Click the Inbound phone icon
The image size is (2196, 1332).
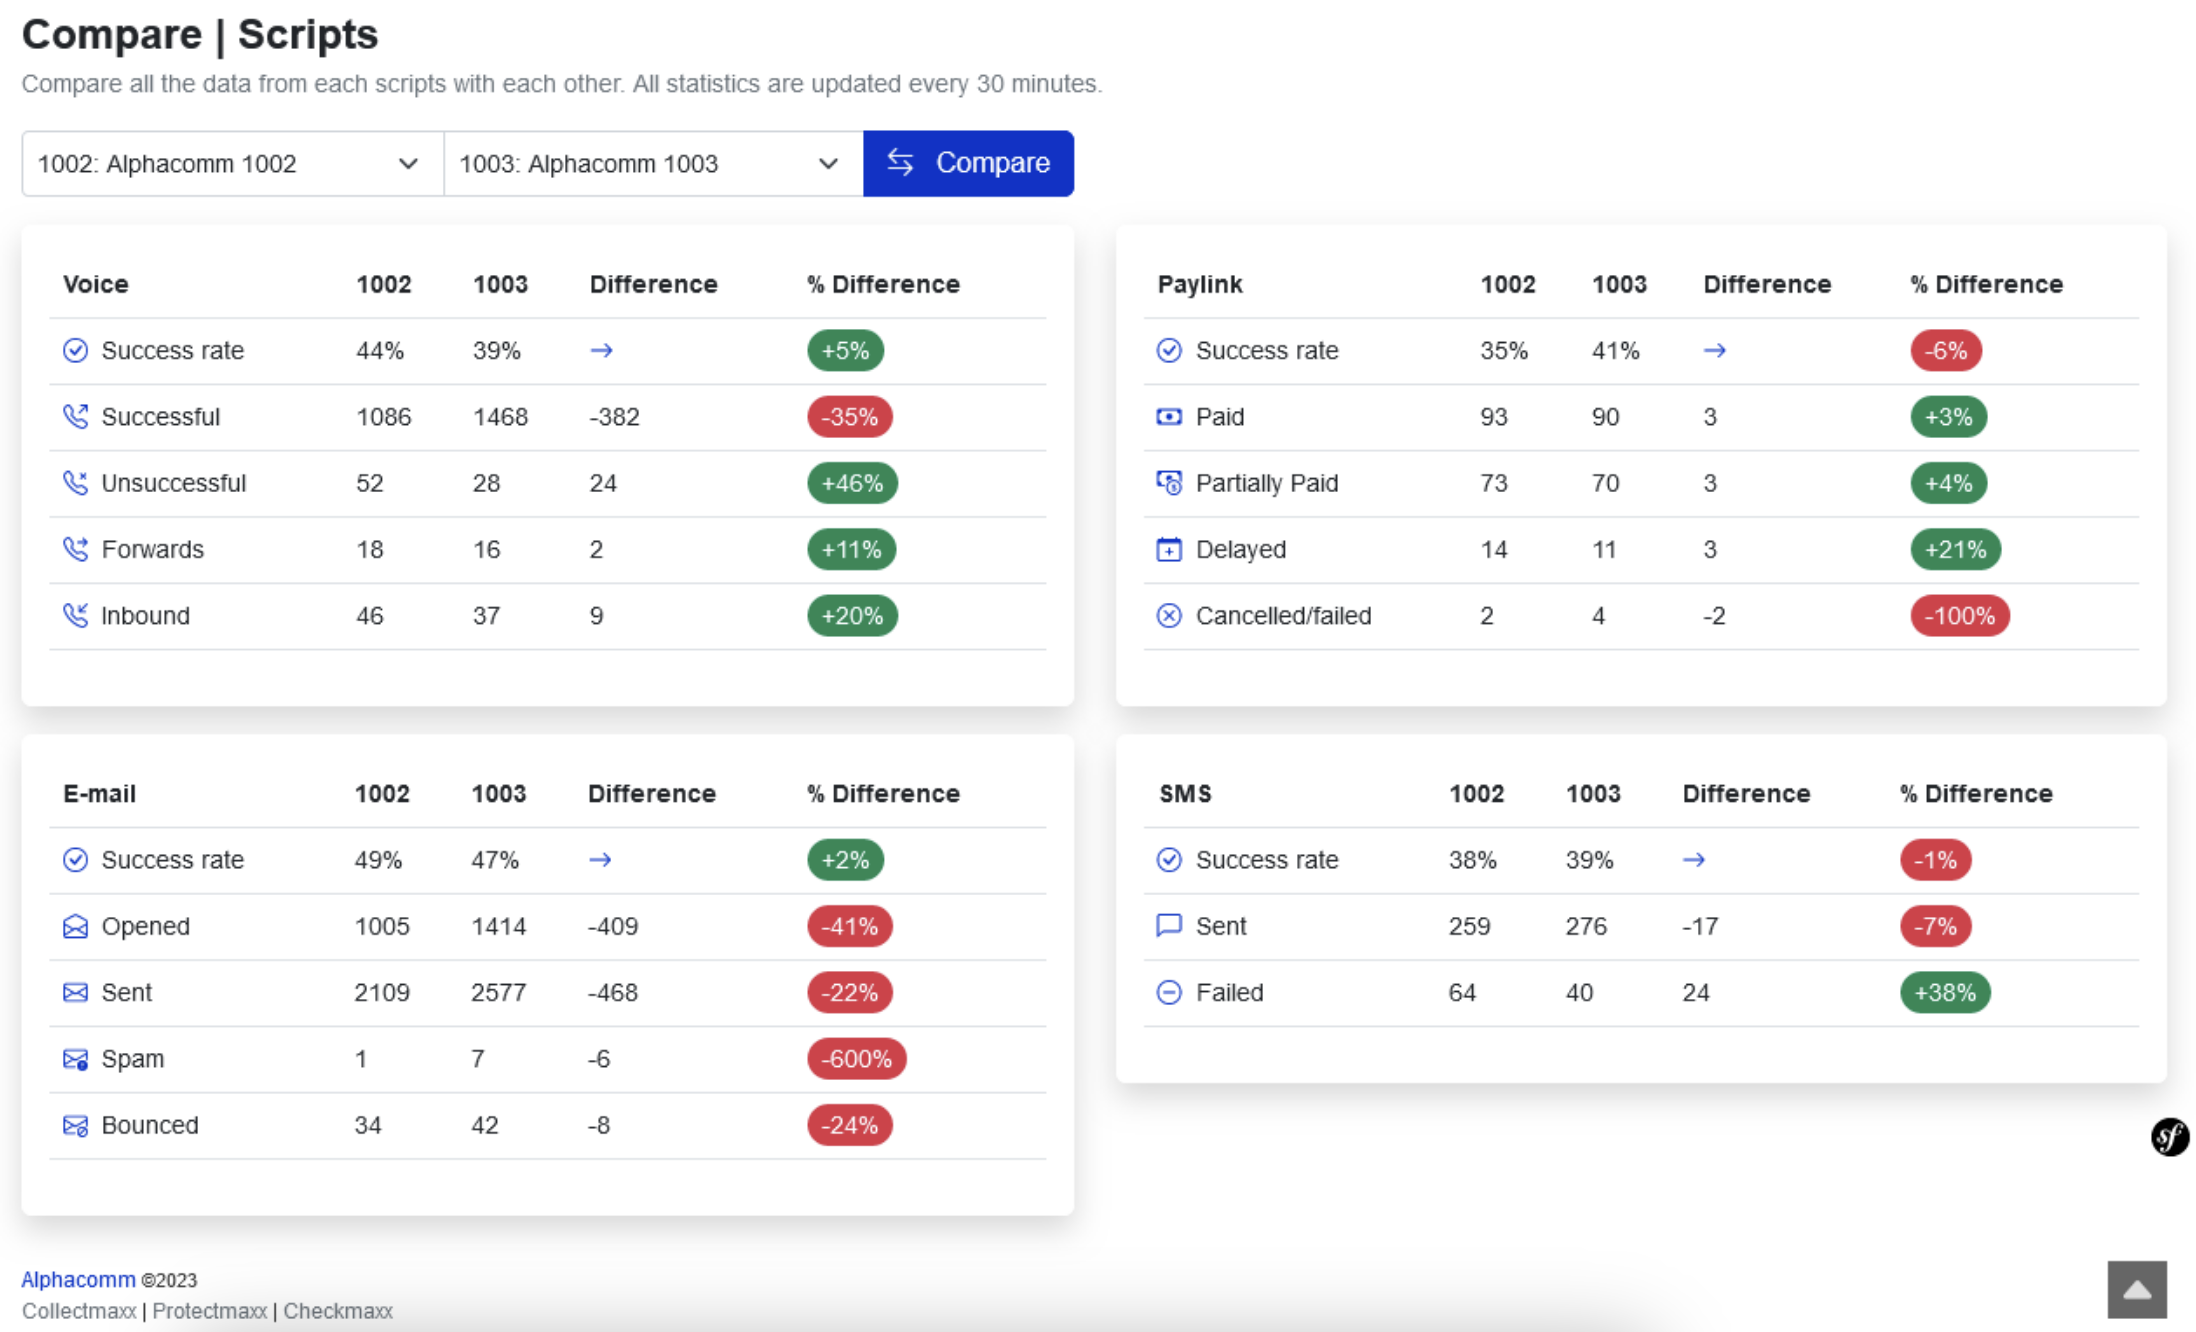[x=75, y=615]
